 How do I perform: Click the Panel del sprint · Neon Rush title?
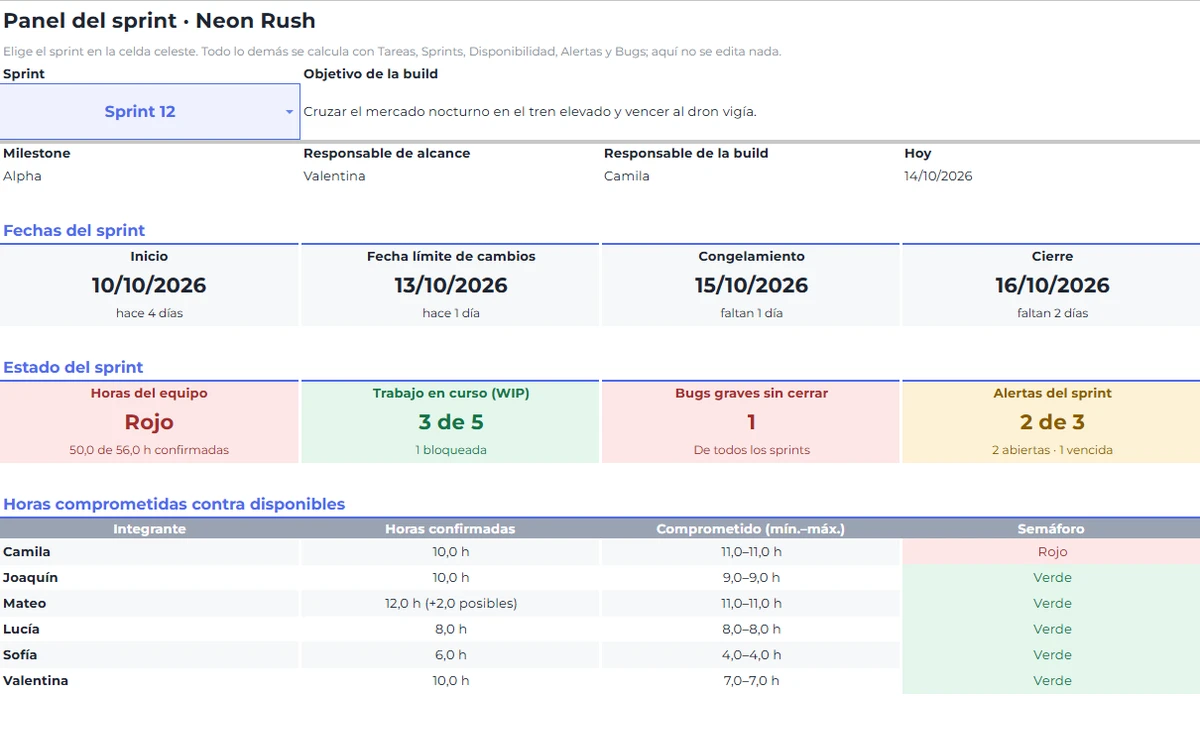coord(159,20)
